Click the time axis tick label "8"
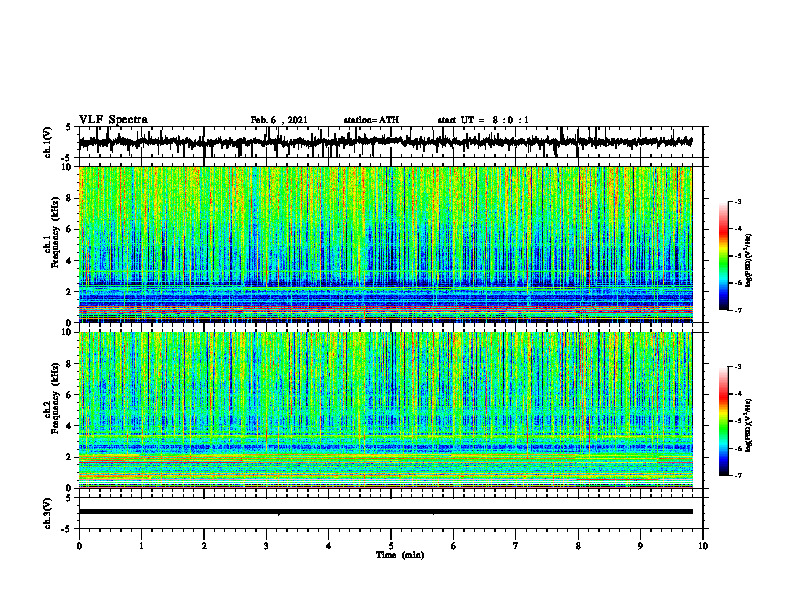 point(578,546)
